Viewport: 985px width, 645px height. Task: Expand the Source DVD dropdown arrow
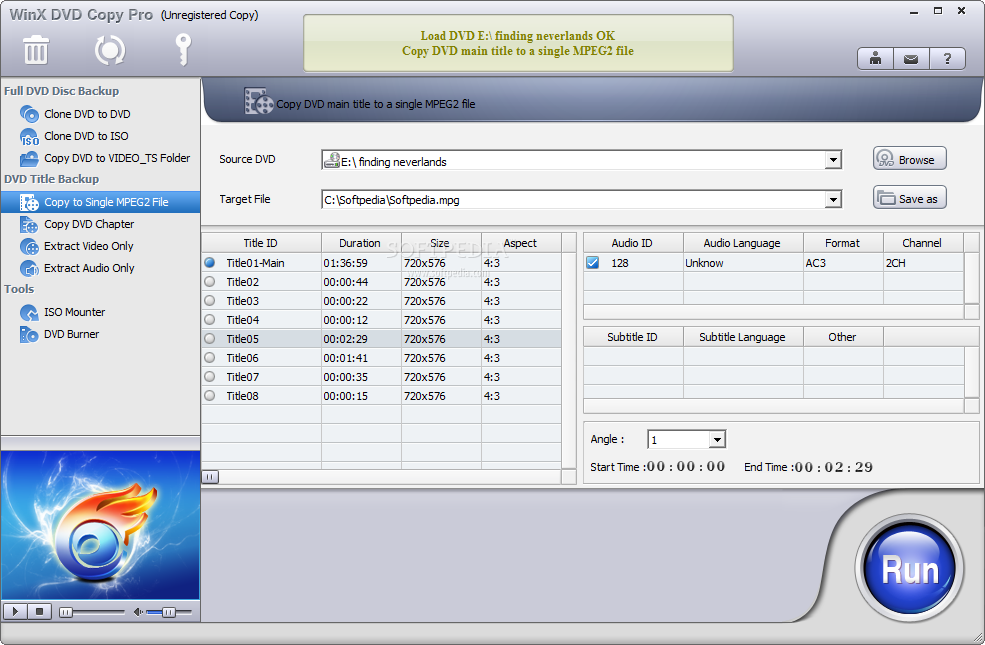(x=833, y=160)
